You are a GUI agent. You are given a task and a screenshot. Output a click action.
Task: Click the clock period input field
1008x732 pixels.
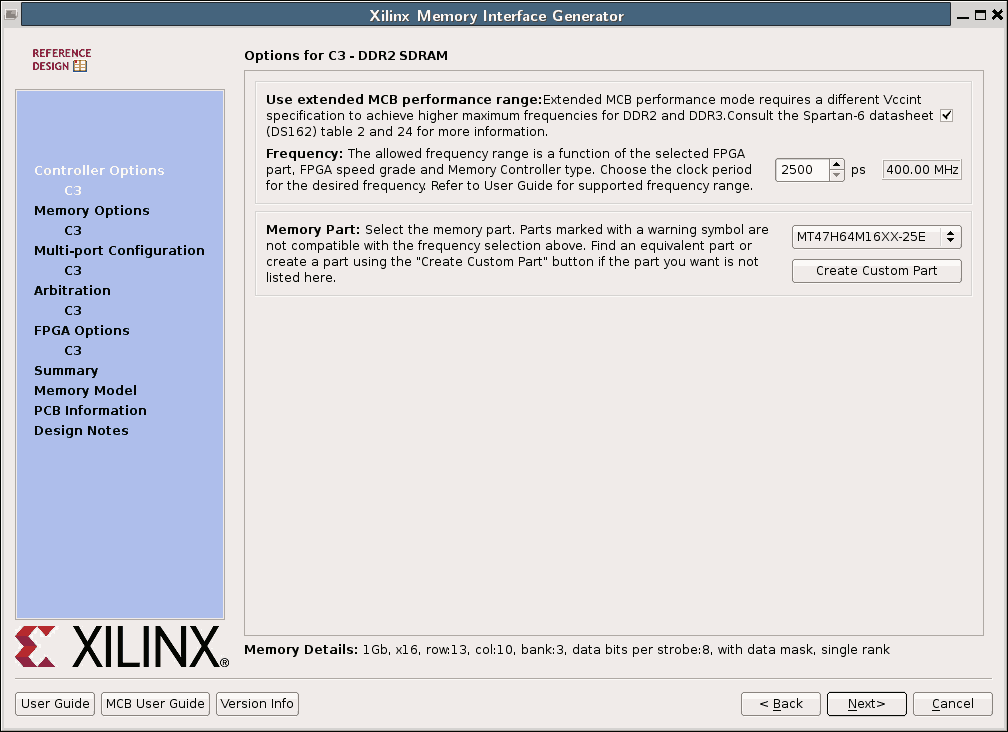point(802,170)
